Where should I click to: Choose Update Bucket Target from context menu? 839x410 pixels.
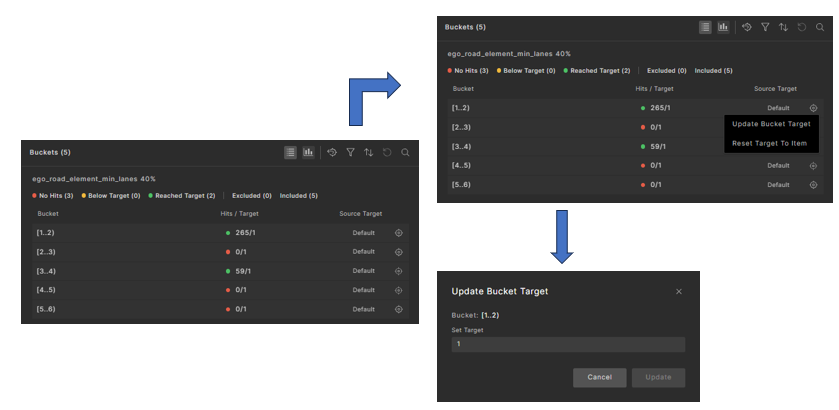[x=771, y=124]
